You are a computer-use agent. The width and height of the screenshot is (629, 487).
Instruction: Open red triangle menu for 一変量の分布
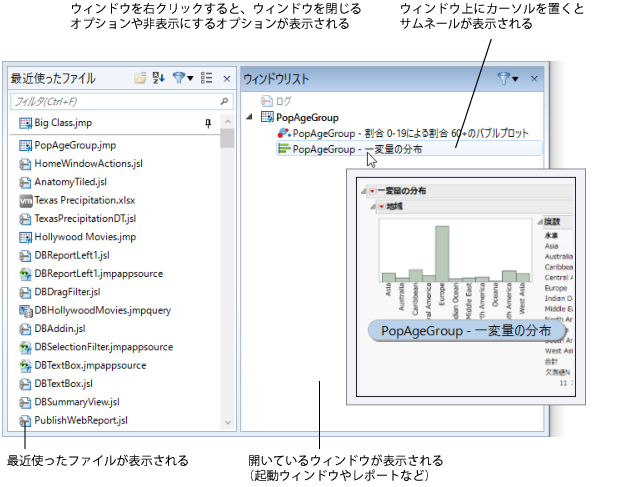372,191
